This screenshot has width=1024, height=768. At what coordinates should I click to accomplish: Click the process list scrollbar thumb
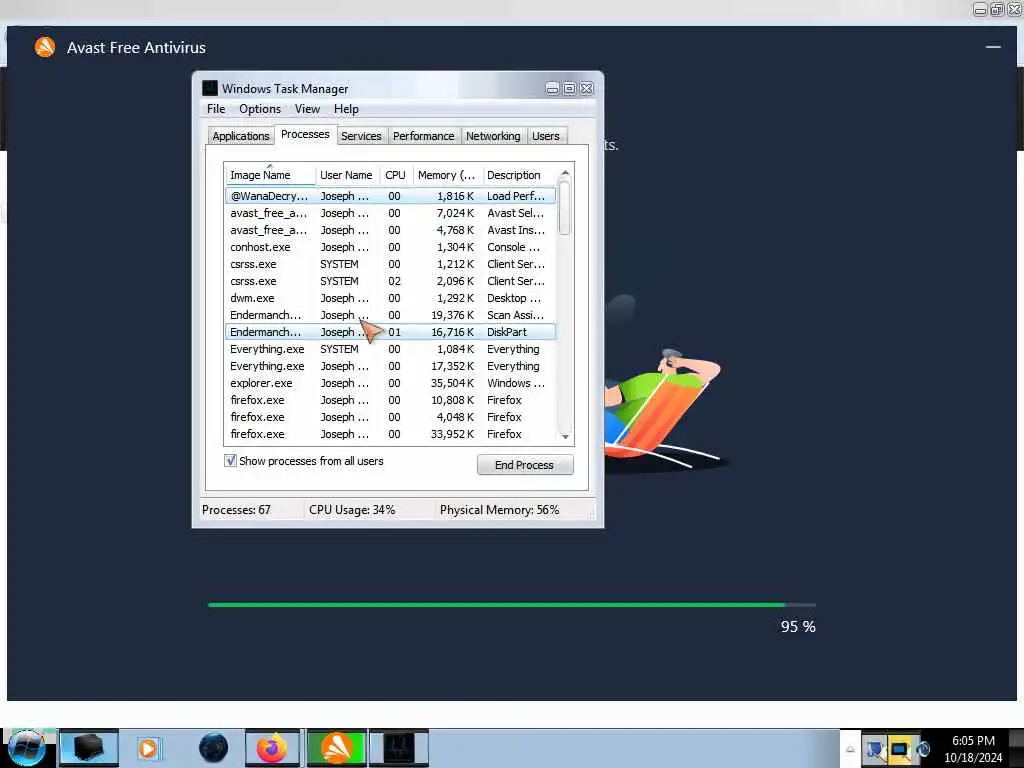tap(565, 208)
